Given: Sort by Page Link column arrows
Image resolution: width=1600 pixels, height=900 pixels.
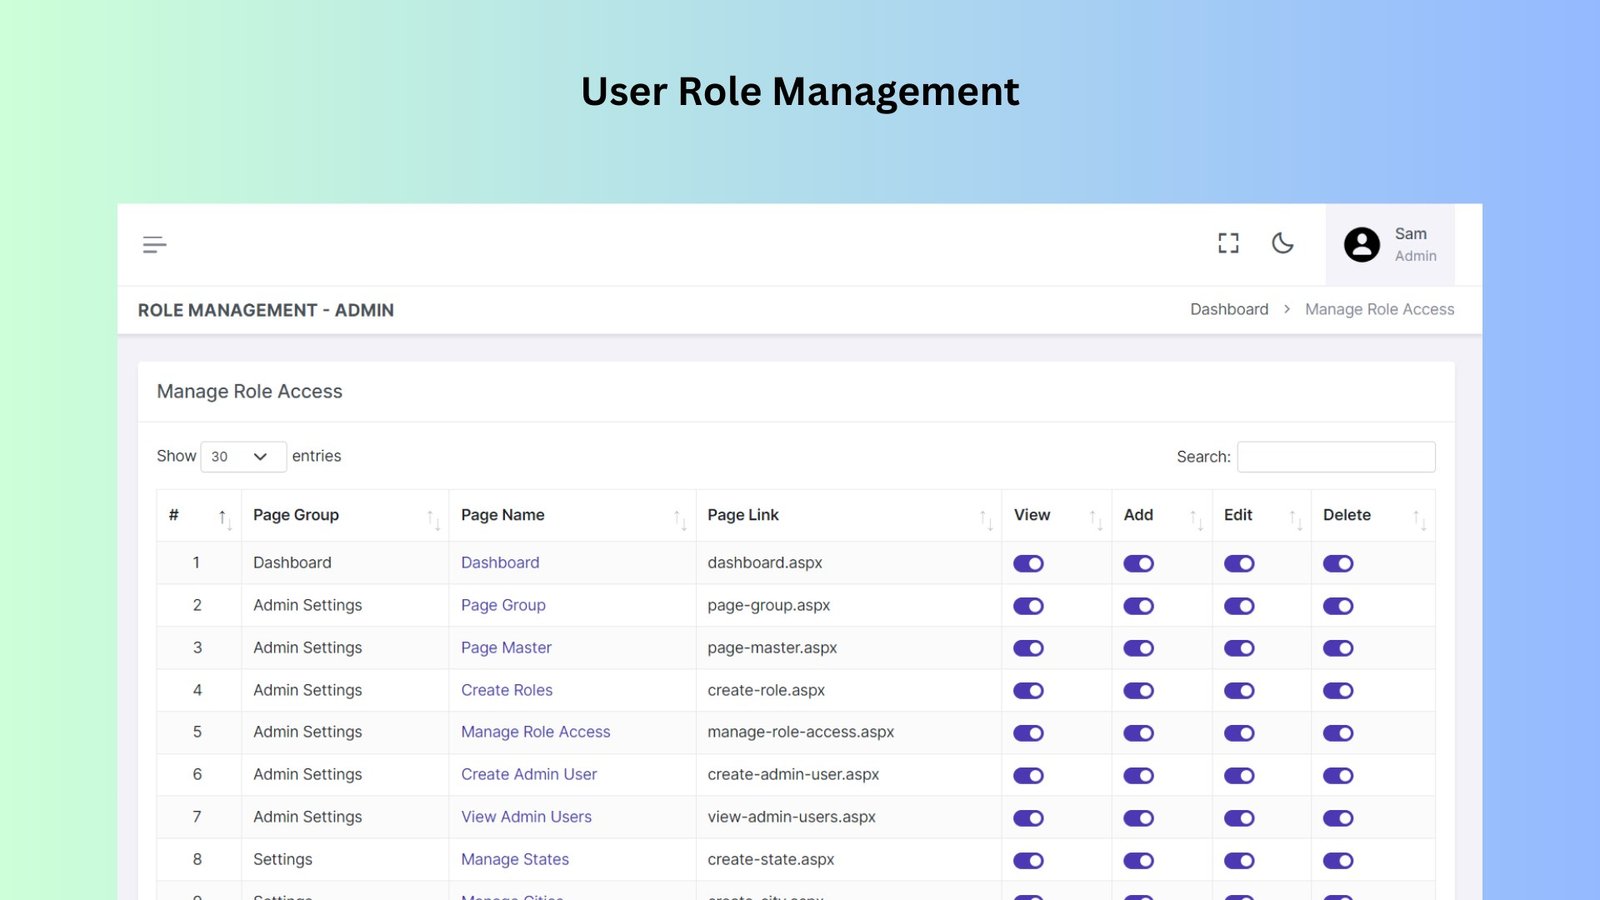Looking at the screenshot, I should point(986,518).
